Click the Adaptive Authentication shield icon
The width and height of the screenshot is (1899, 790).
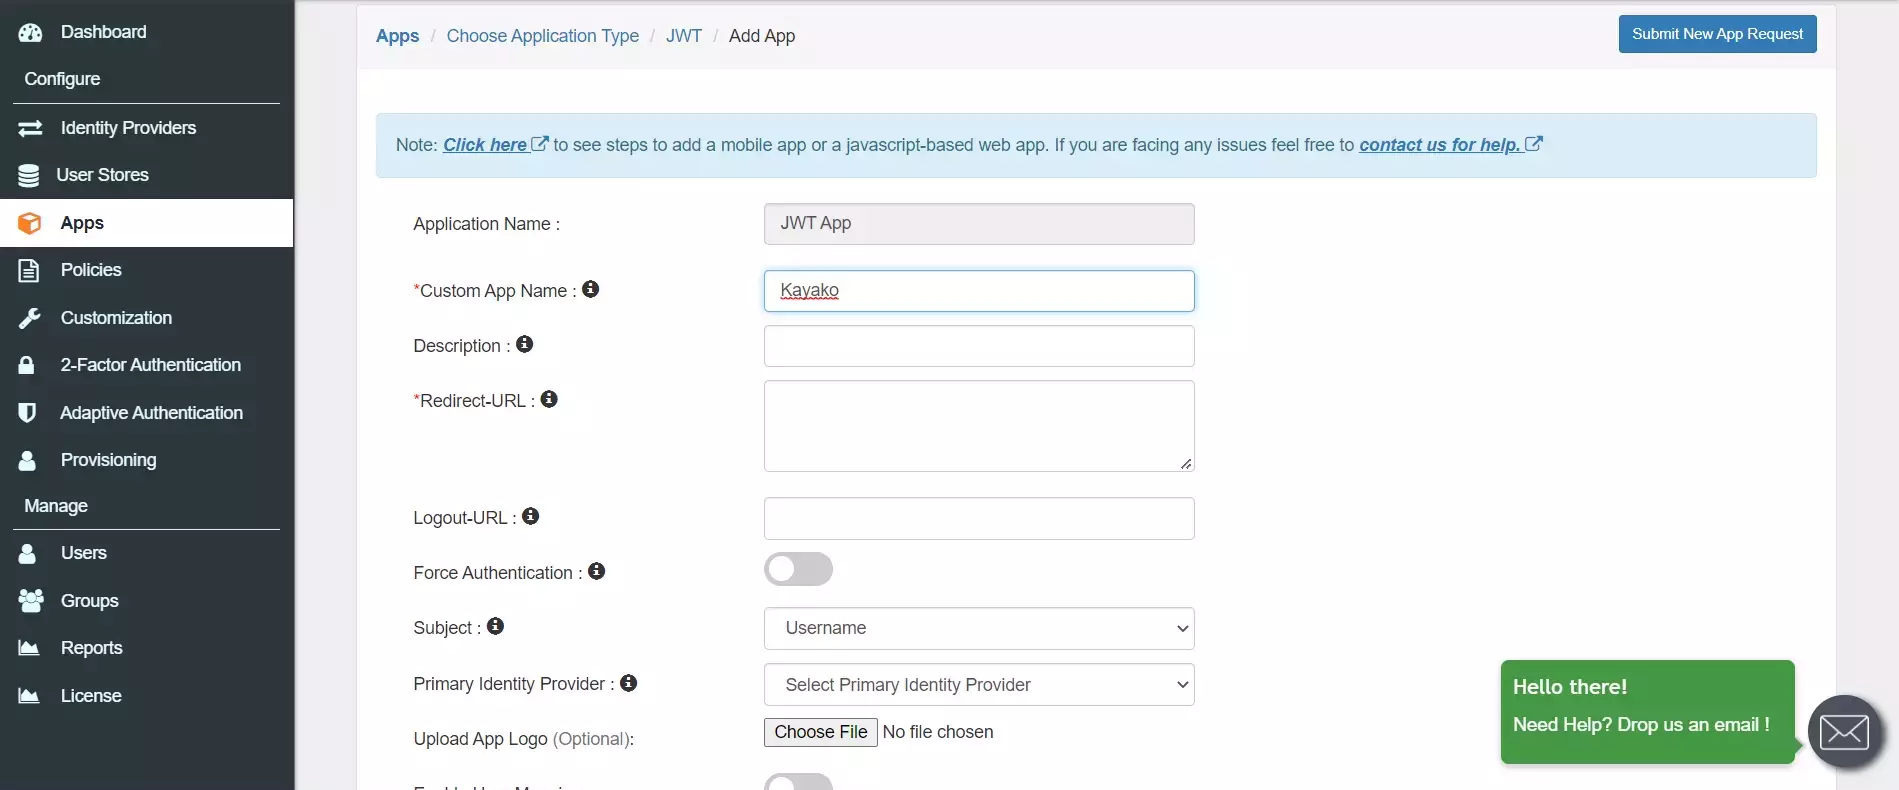pos(27,413)
